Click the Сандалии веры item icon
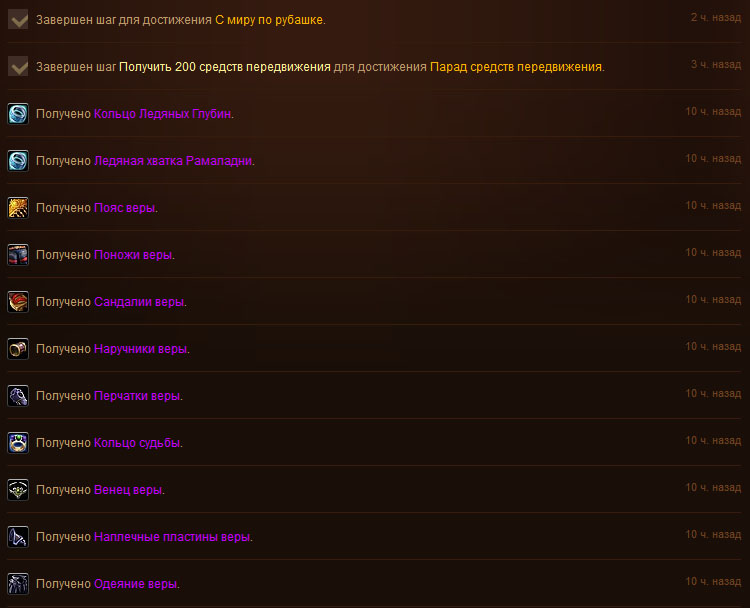This screenshot has height=608, width=750. point(18,302)
